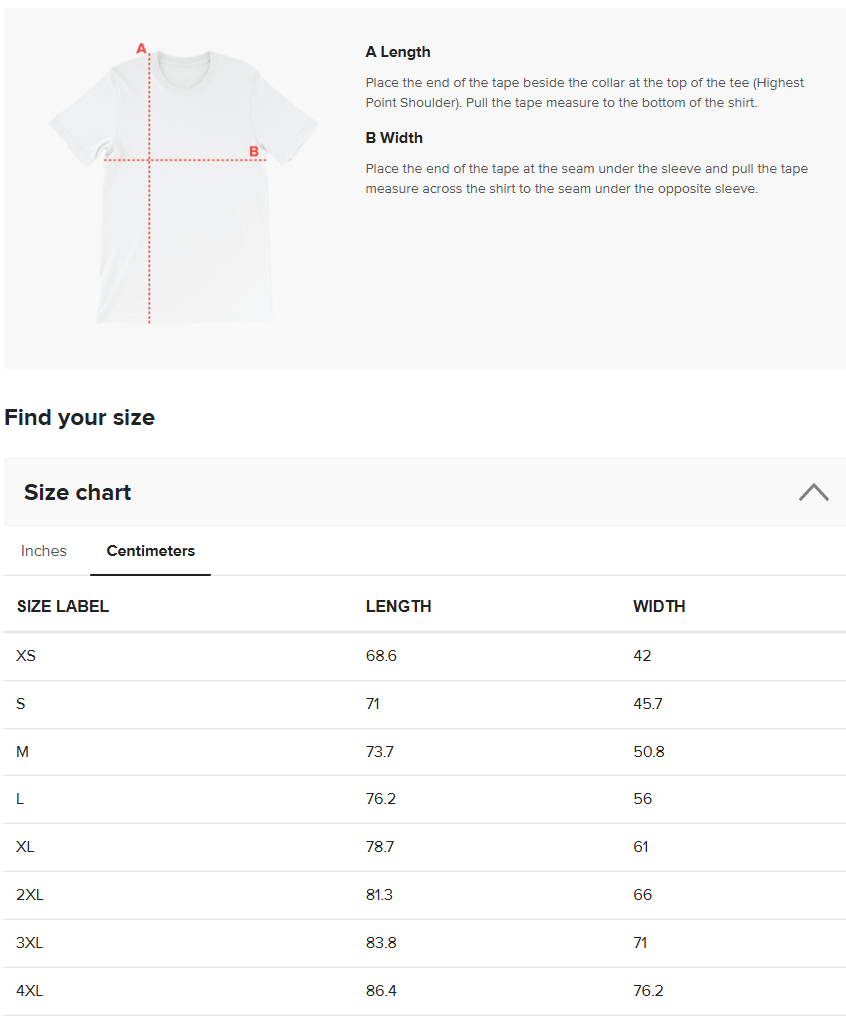The width and height of the screenshot is (846, 1017).
Task: Select the M size row label
Action: coord(23,751)
